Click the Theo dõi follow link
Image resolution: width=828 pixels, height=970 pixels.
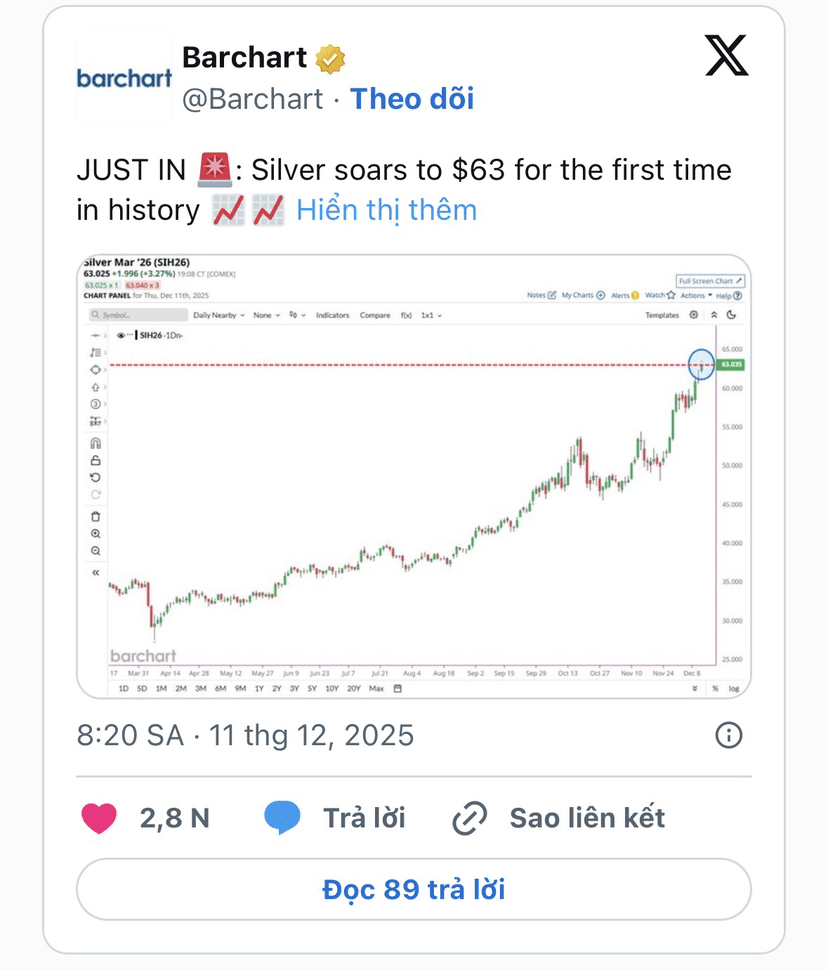point(412,99)
